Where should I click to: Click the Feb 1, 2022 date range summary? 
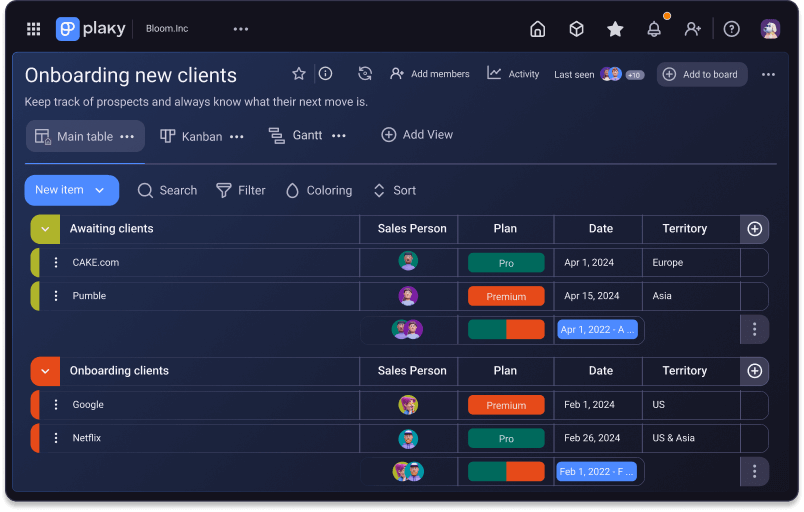tap(596, 472)
